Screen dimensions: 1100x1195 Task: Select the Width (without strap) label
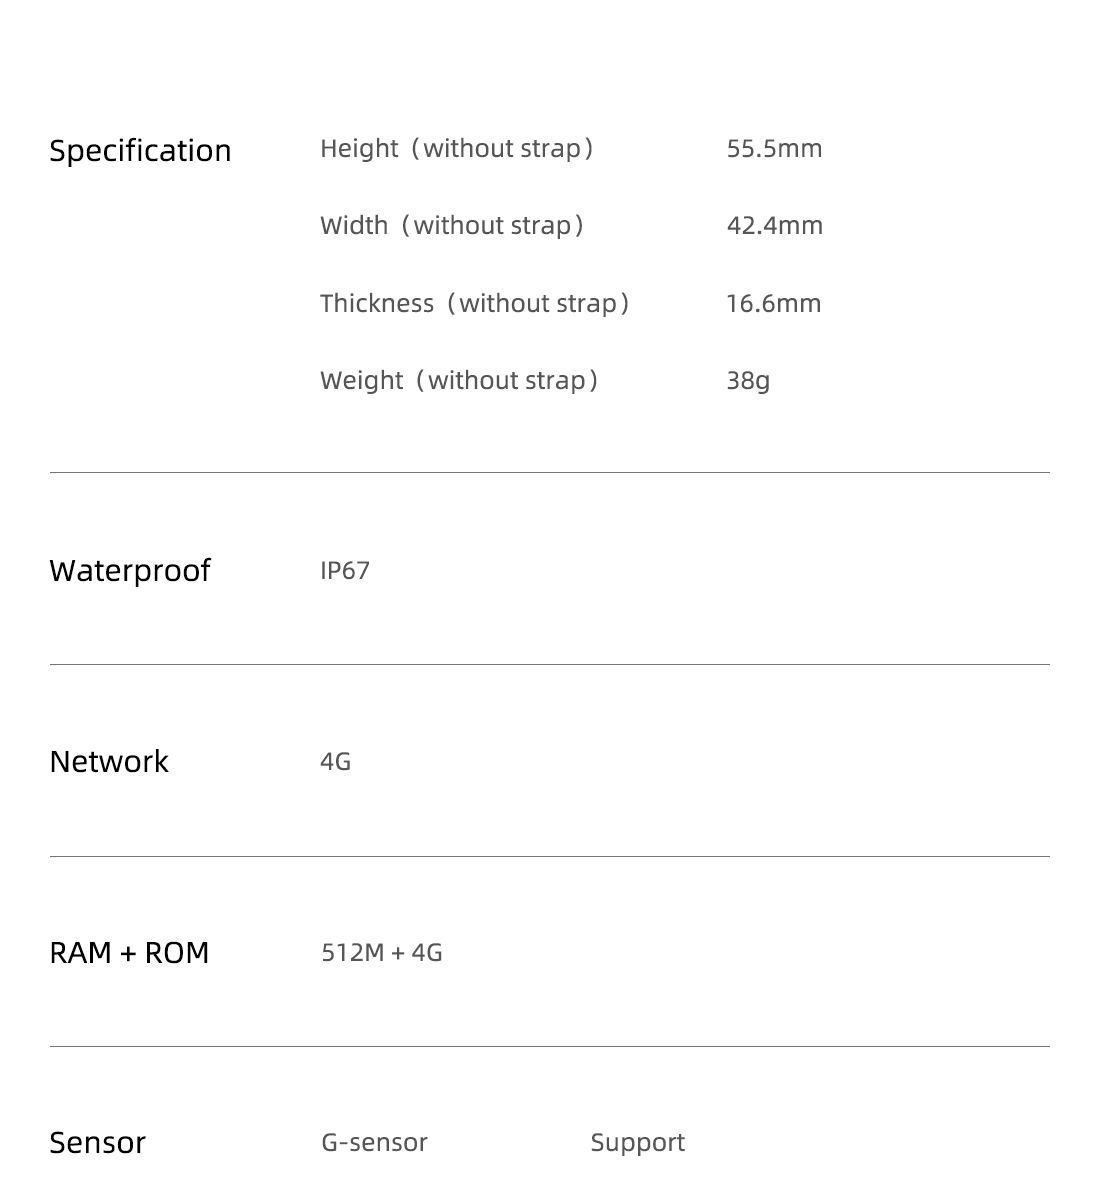[x=452, y=226]
